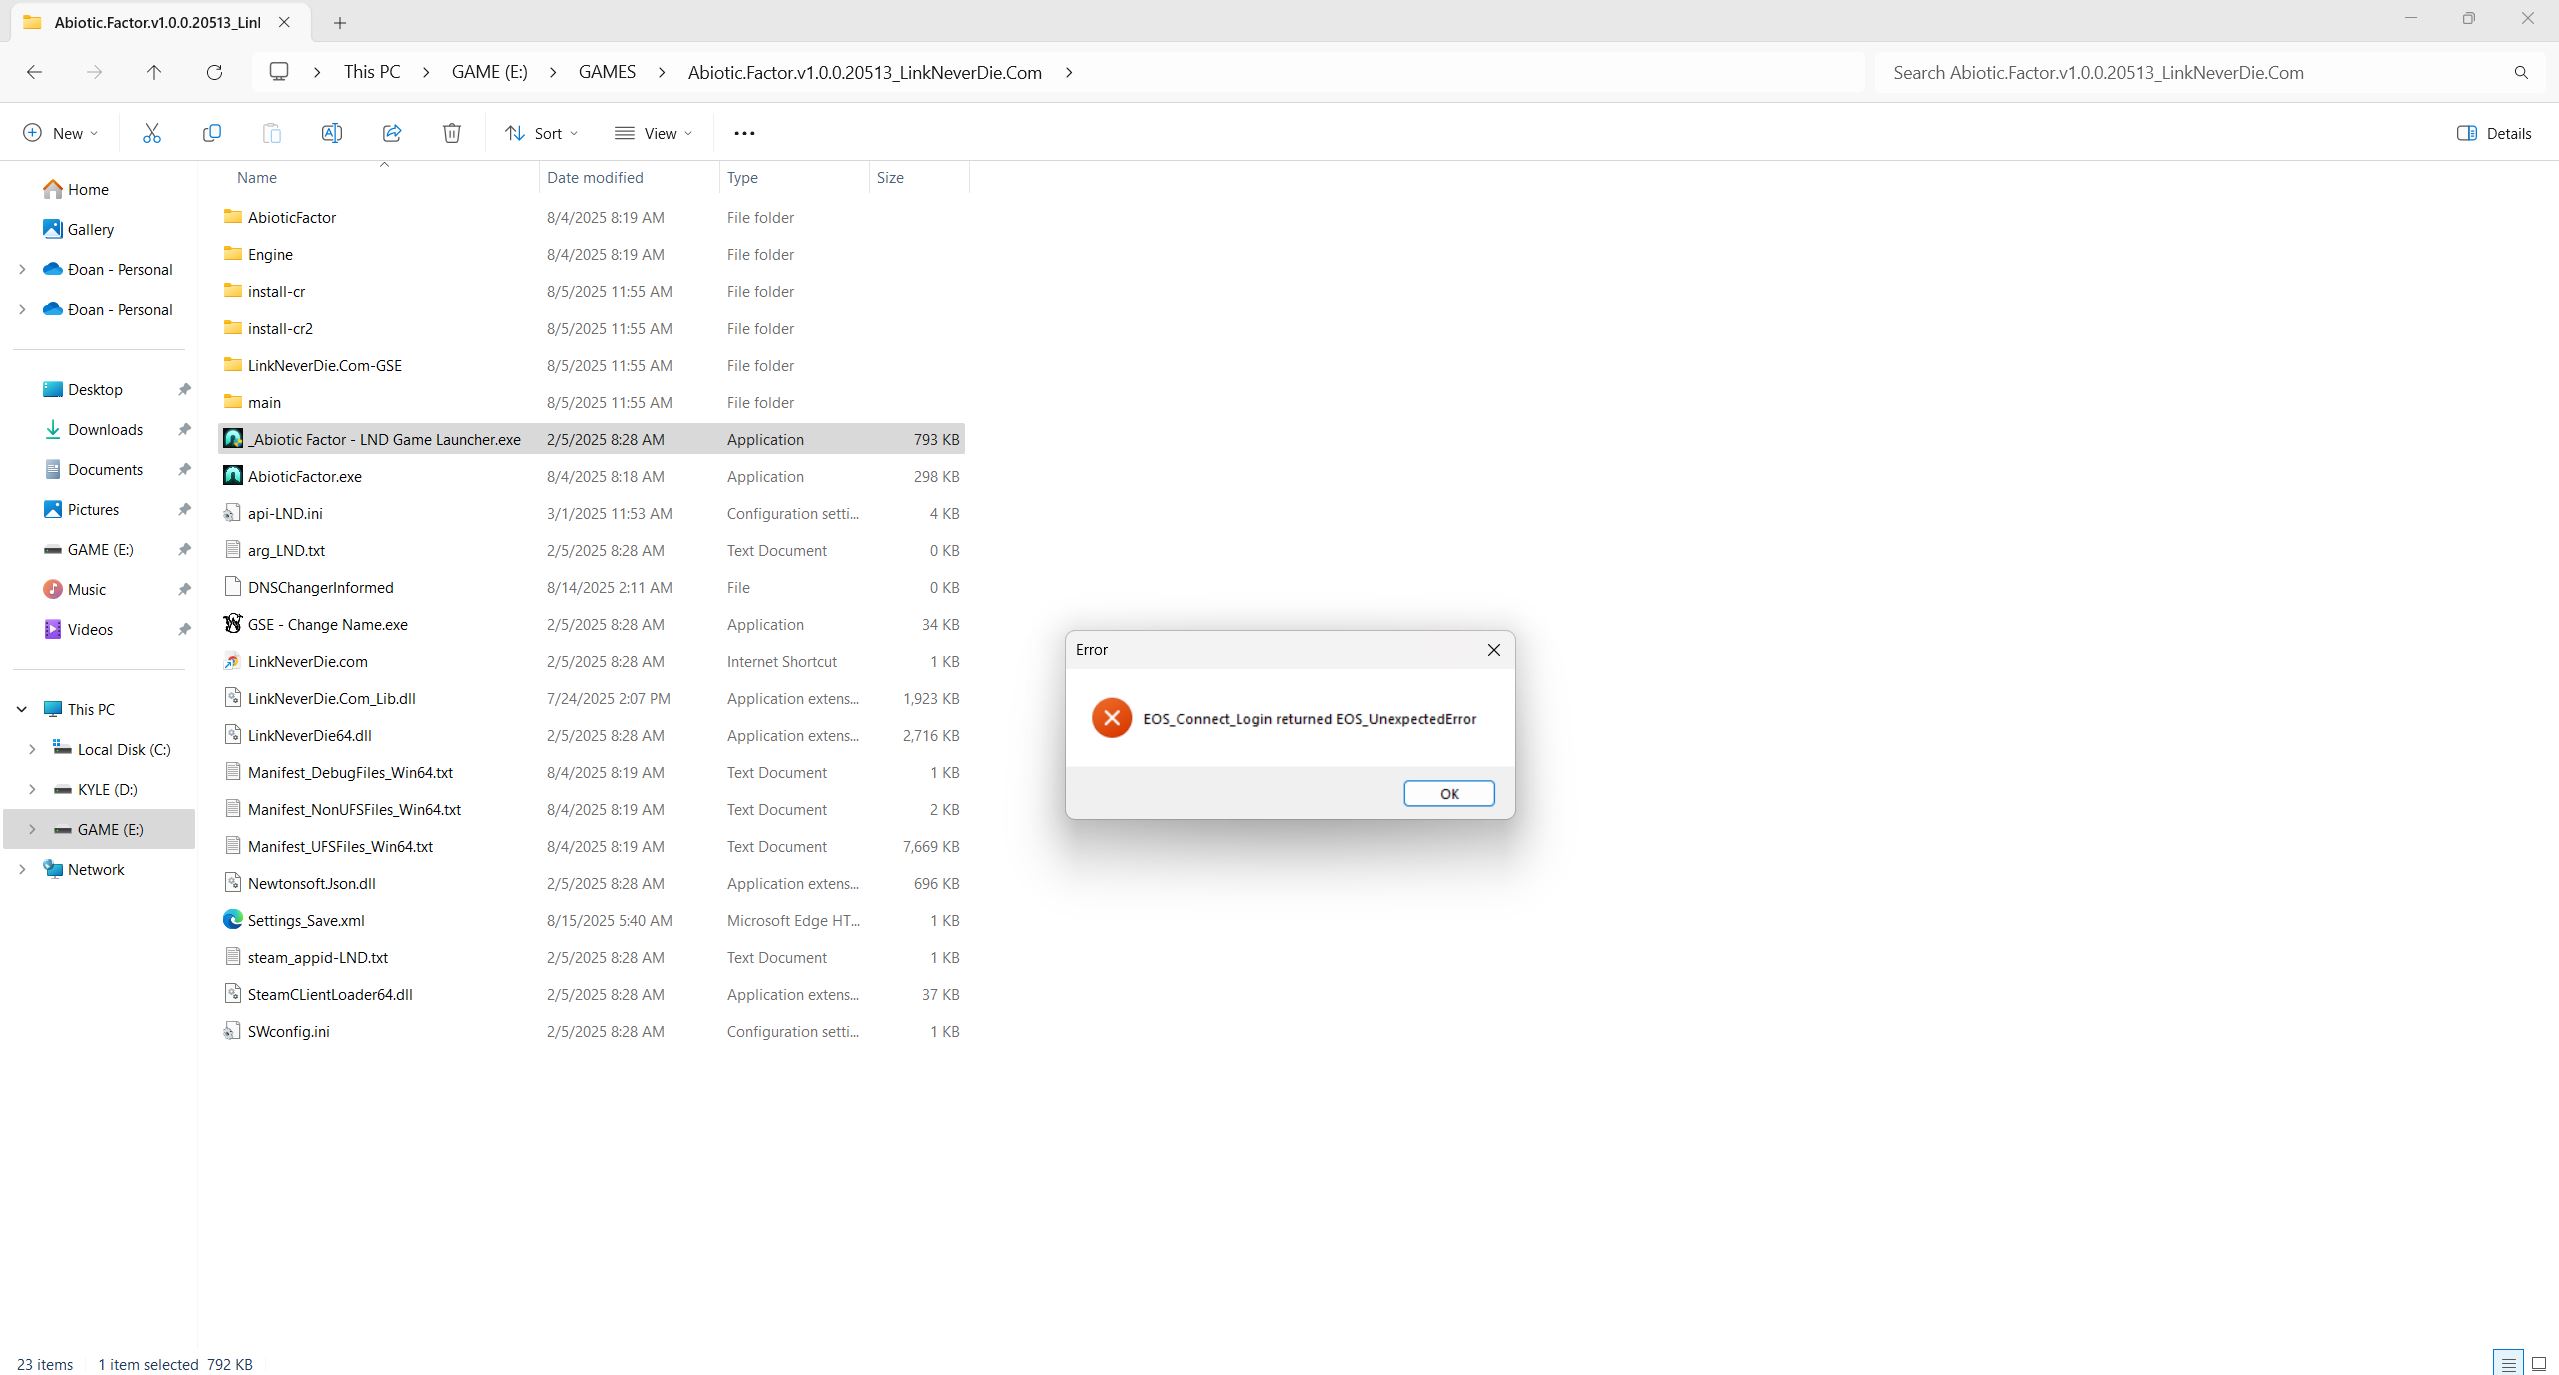The image size is (2559, 1375).
Task: Click the Delete icon to remove selected file
Action: click(451, 132)
